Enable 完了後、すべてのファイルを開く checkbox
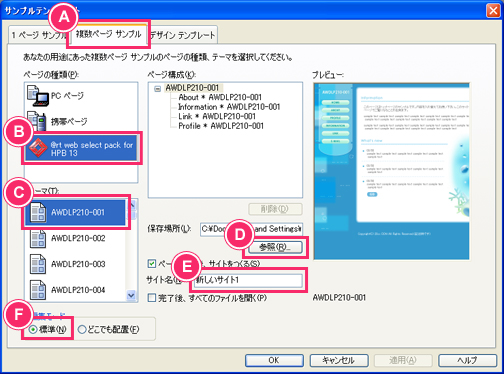This screenshot has height=374, width=504. [152, 298]
